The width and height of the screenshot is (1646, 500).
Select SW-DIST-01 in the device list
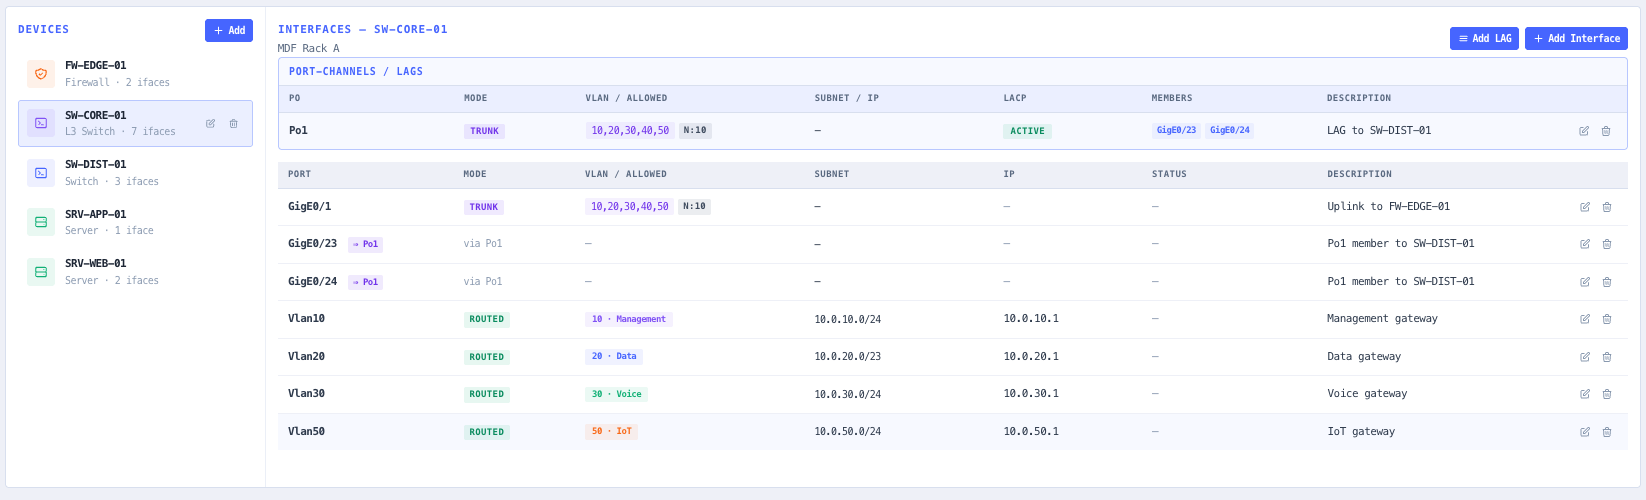point(135,172)
